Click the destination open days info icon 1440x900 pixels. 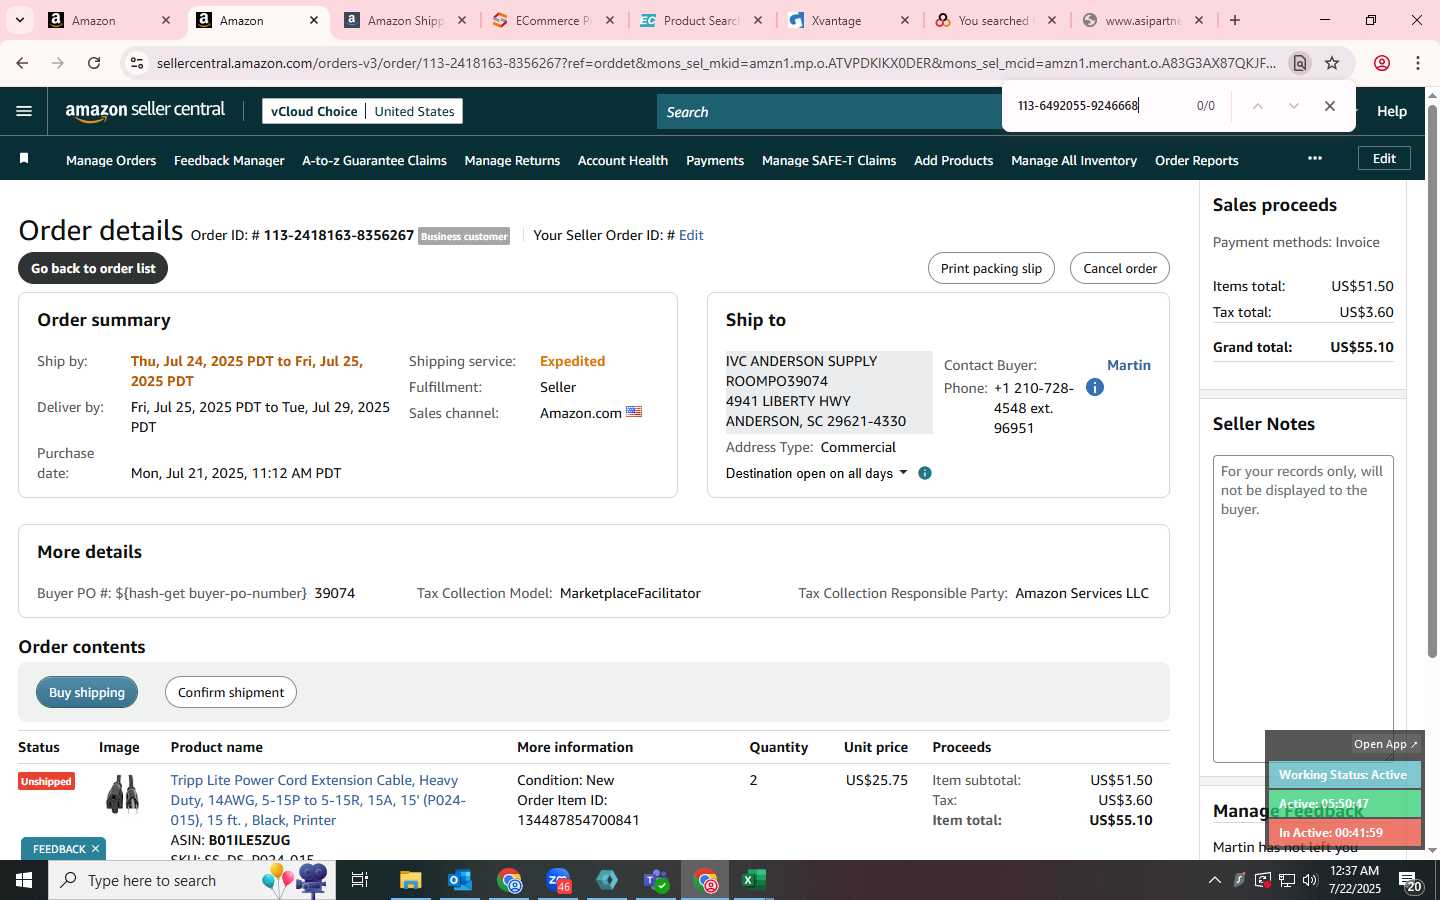point(925,473)
